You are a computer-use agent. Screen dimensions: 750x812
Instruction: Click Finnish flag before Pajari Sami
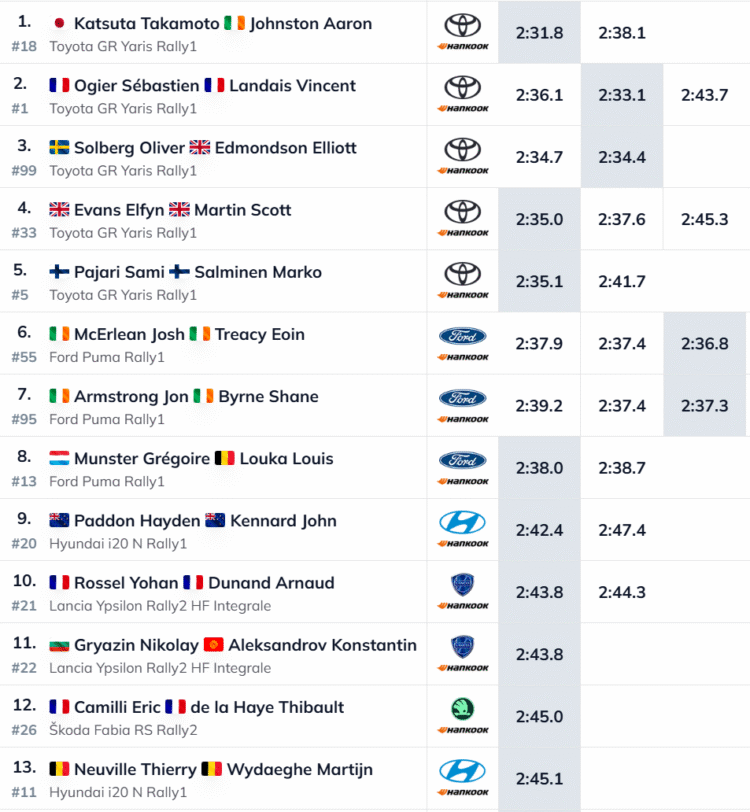59,272
